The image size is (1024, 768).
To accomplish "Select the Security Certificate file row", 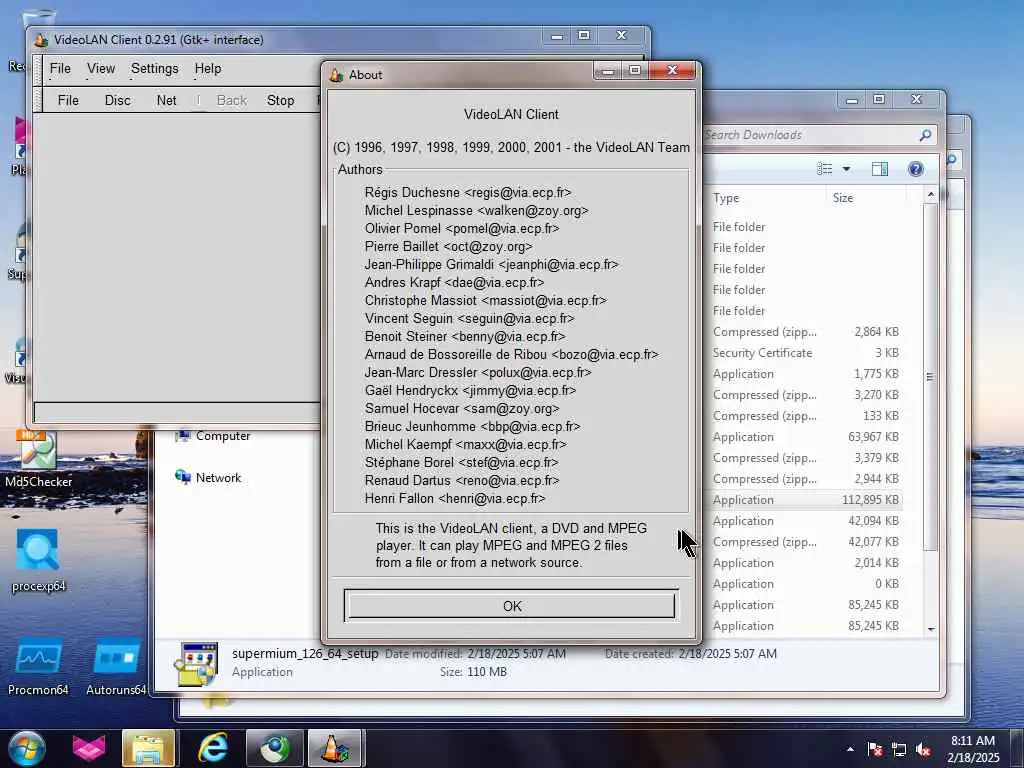I will (806, 353).
